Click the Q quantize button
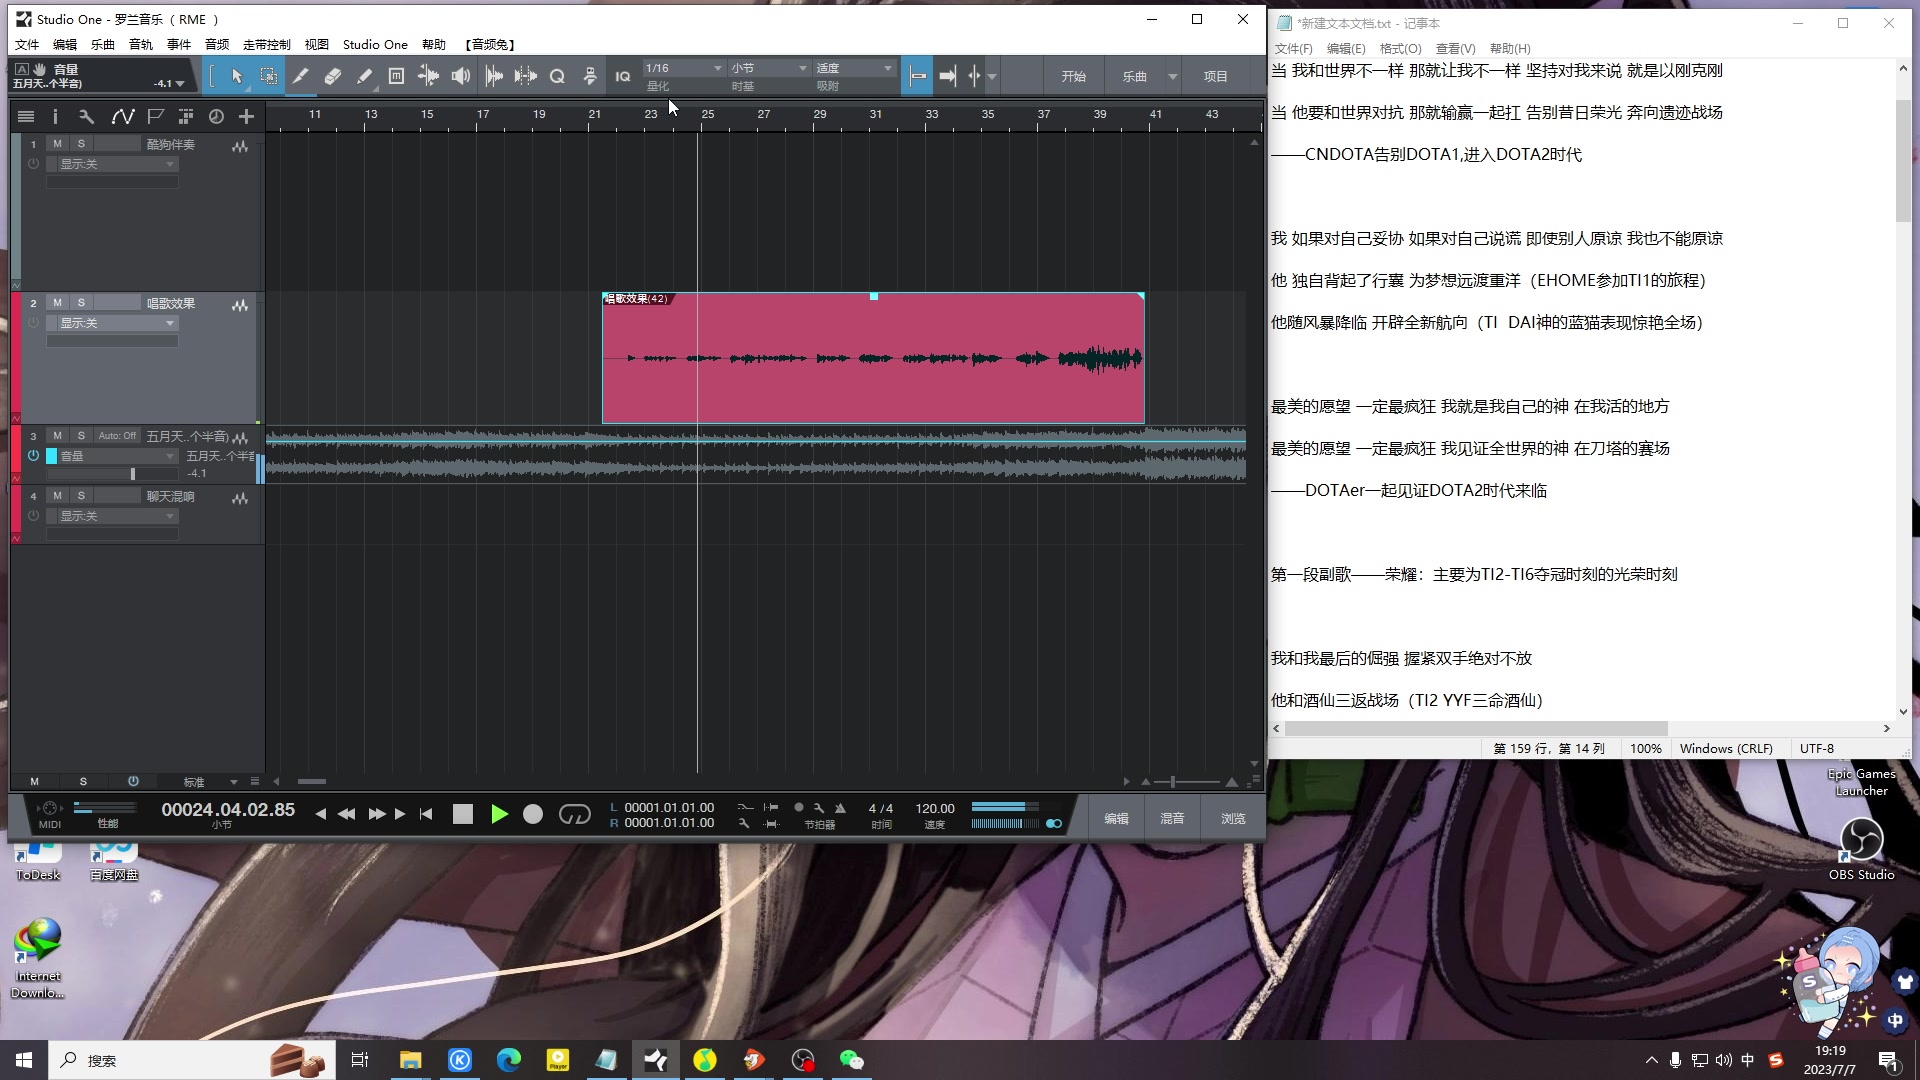This screenshot has height=1080, width=1920. tap(557, 76)
